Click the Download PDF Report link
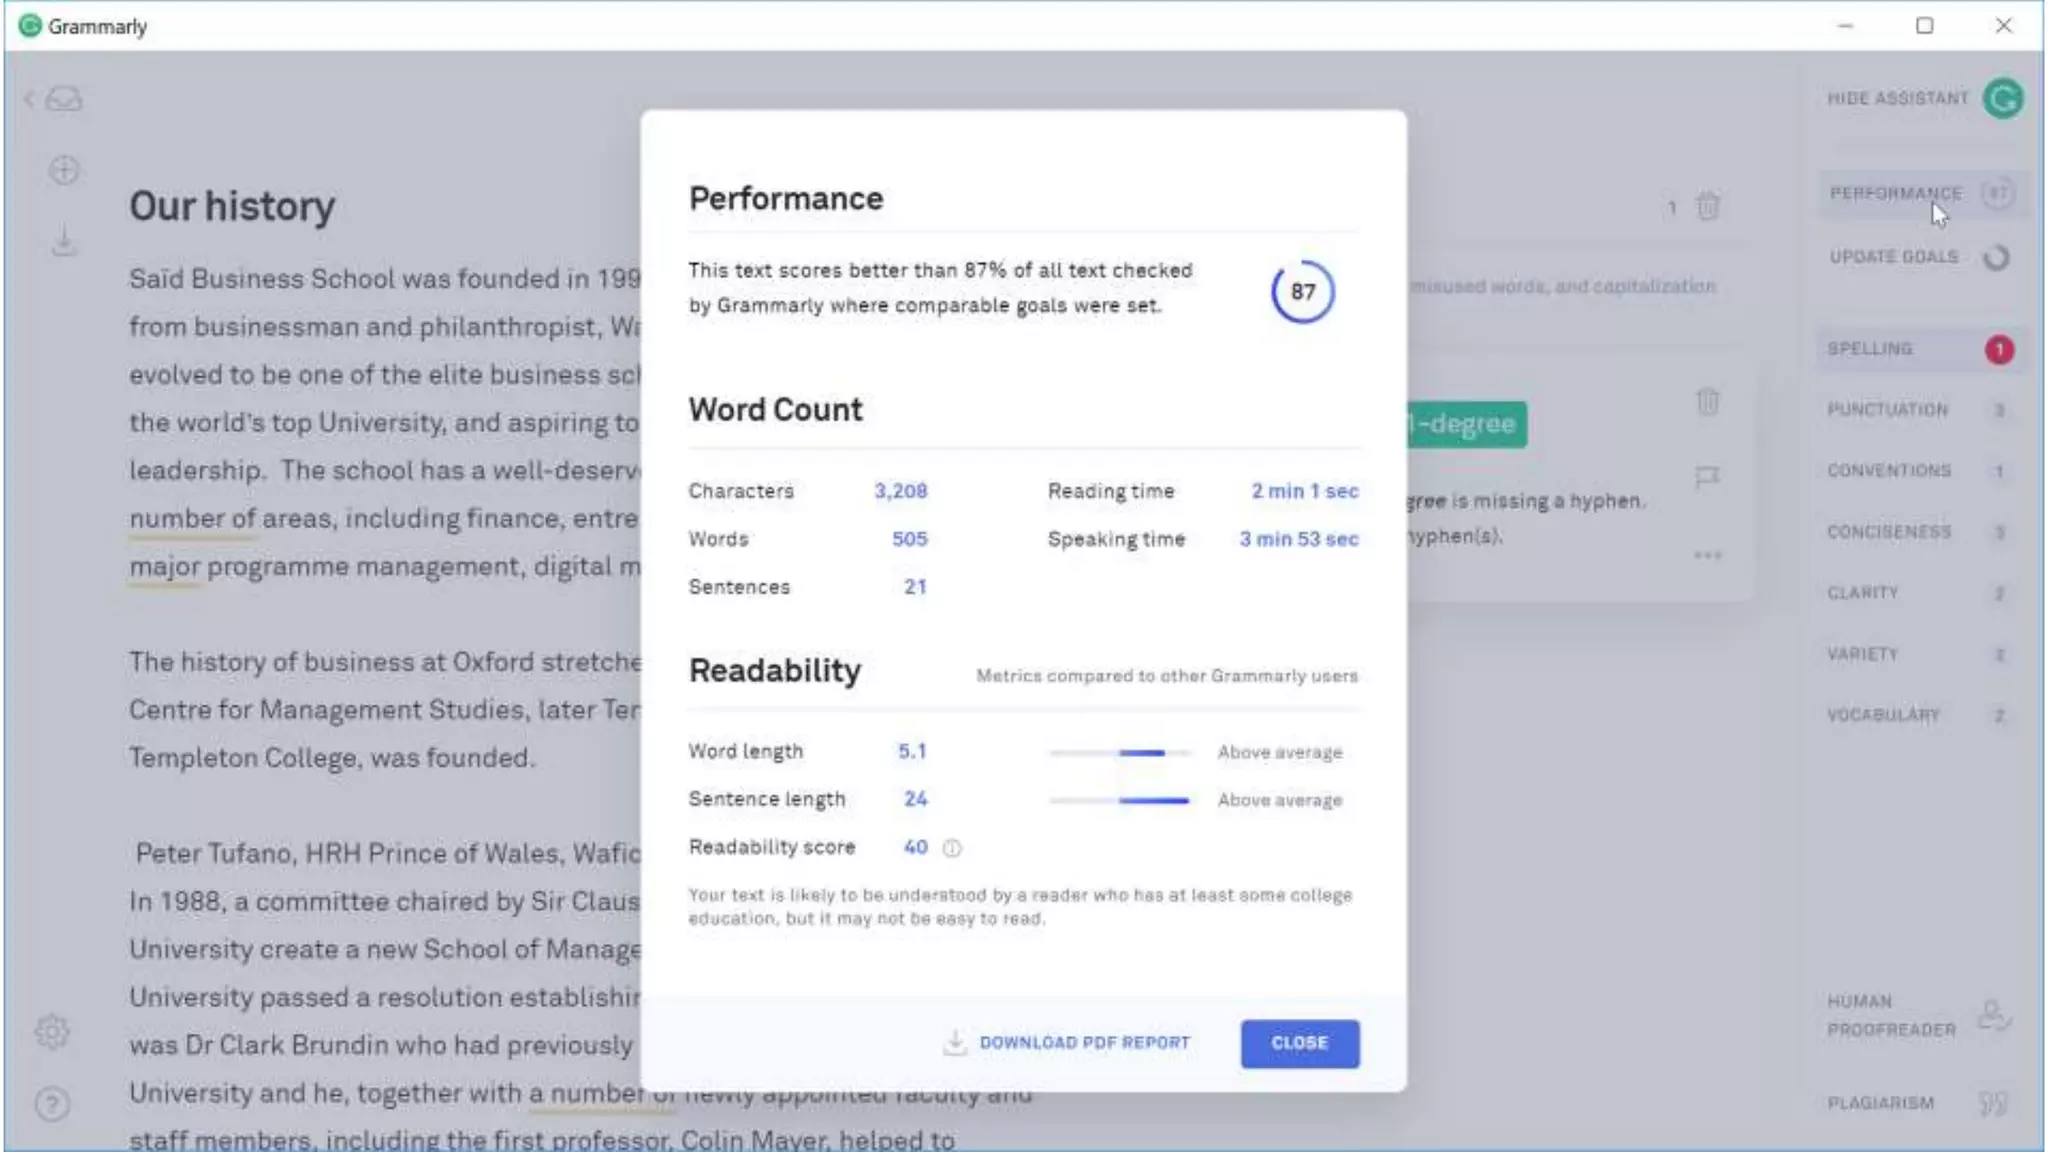Screen dimensions: 2048x1152 click(x=1084, y=1043)
